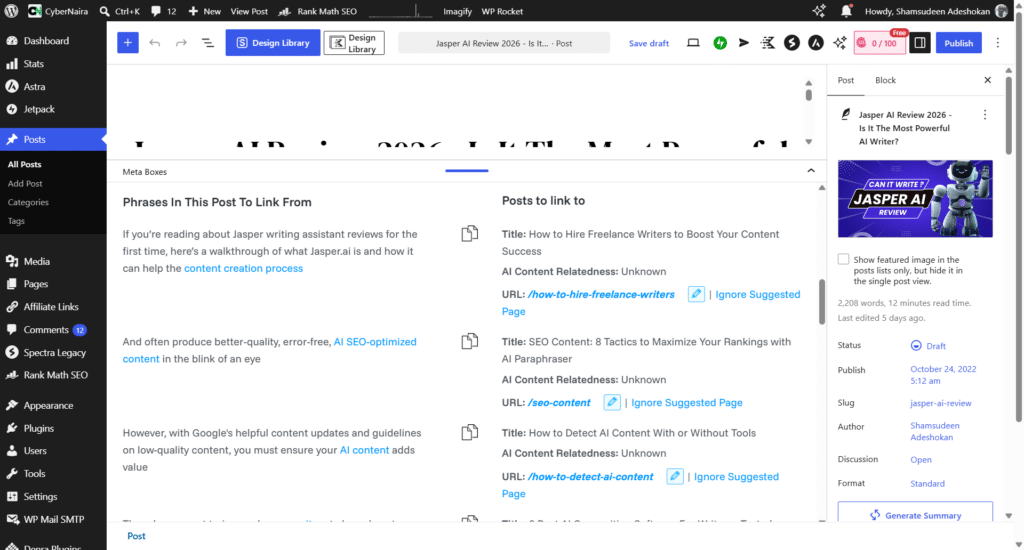
Task: Open Rank Math SEO in sidebar
Action: pyautogui.click(x=53, y=376)
